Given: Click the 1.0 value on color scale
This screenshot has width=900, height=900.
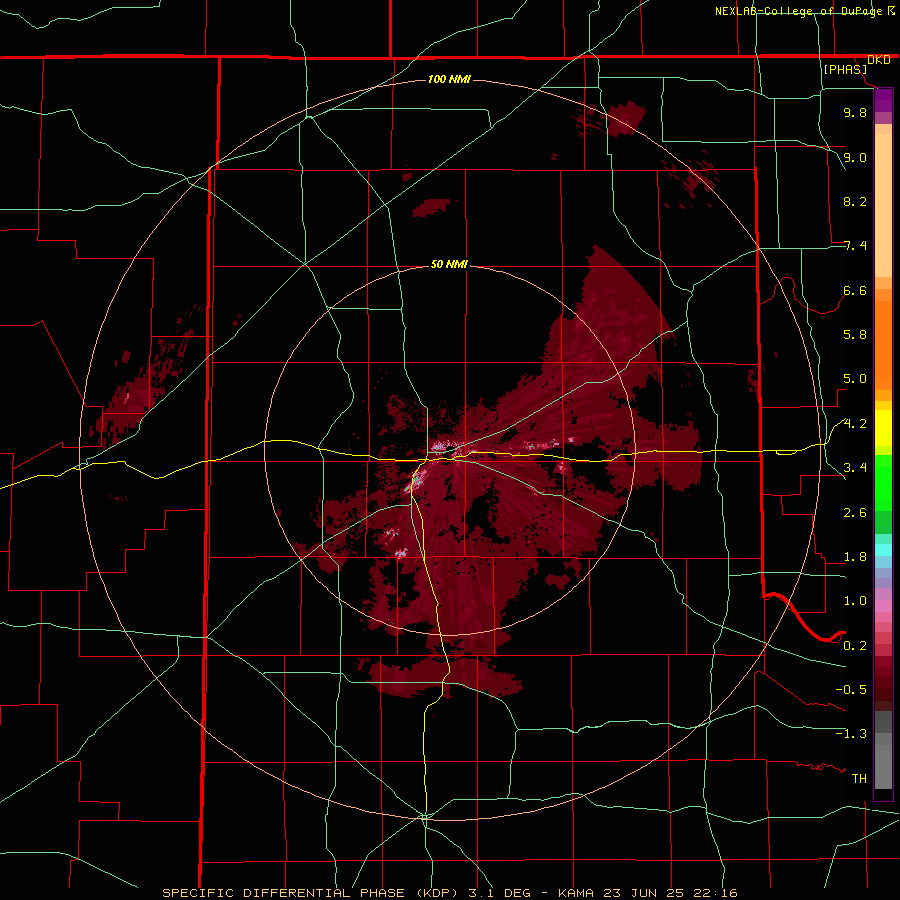Looking at the screenshot, I should point(855,601).
